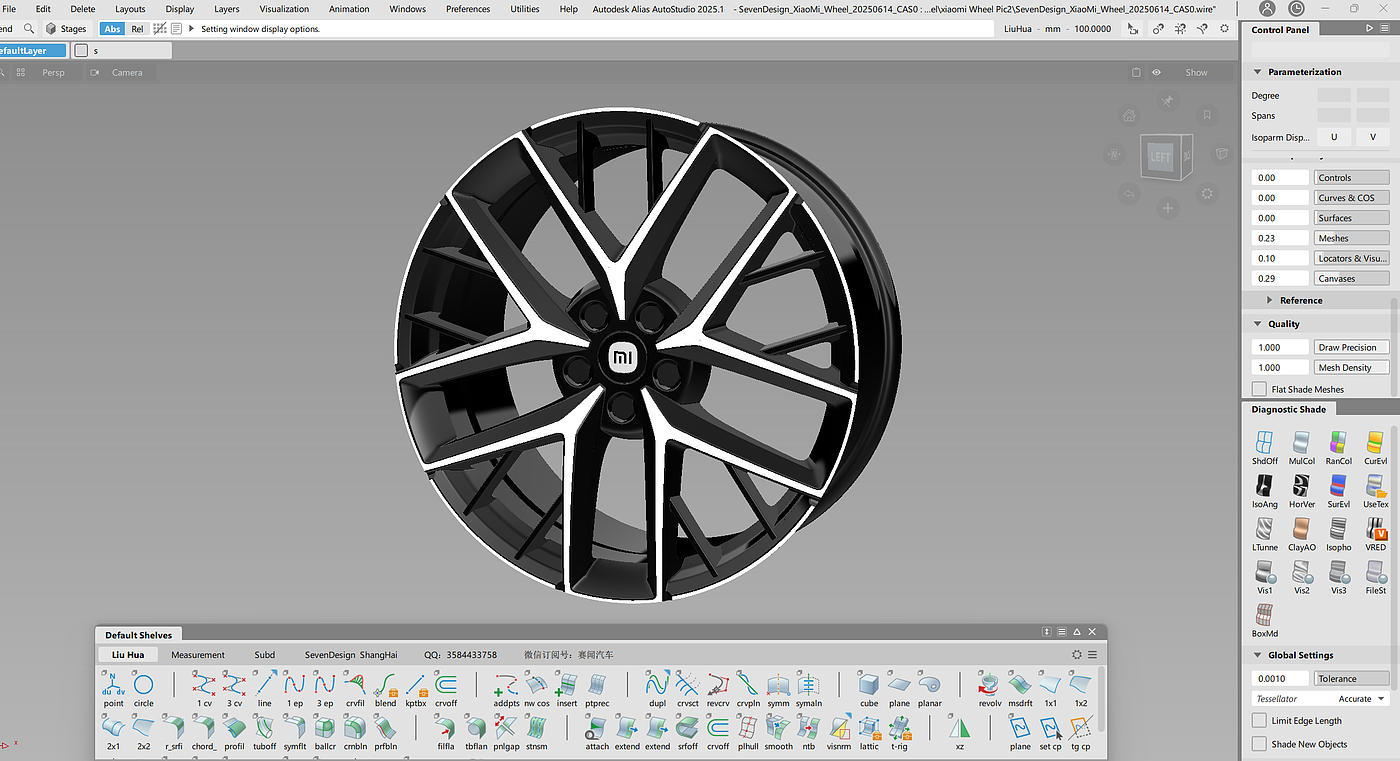The height and width of the screenshot is (761, 1400).
Task: Enable Flat Shade Meshes checkbox
Action: pyautogui.click(x=1259, y=389)
